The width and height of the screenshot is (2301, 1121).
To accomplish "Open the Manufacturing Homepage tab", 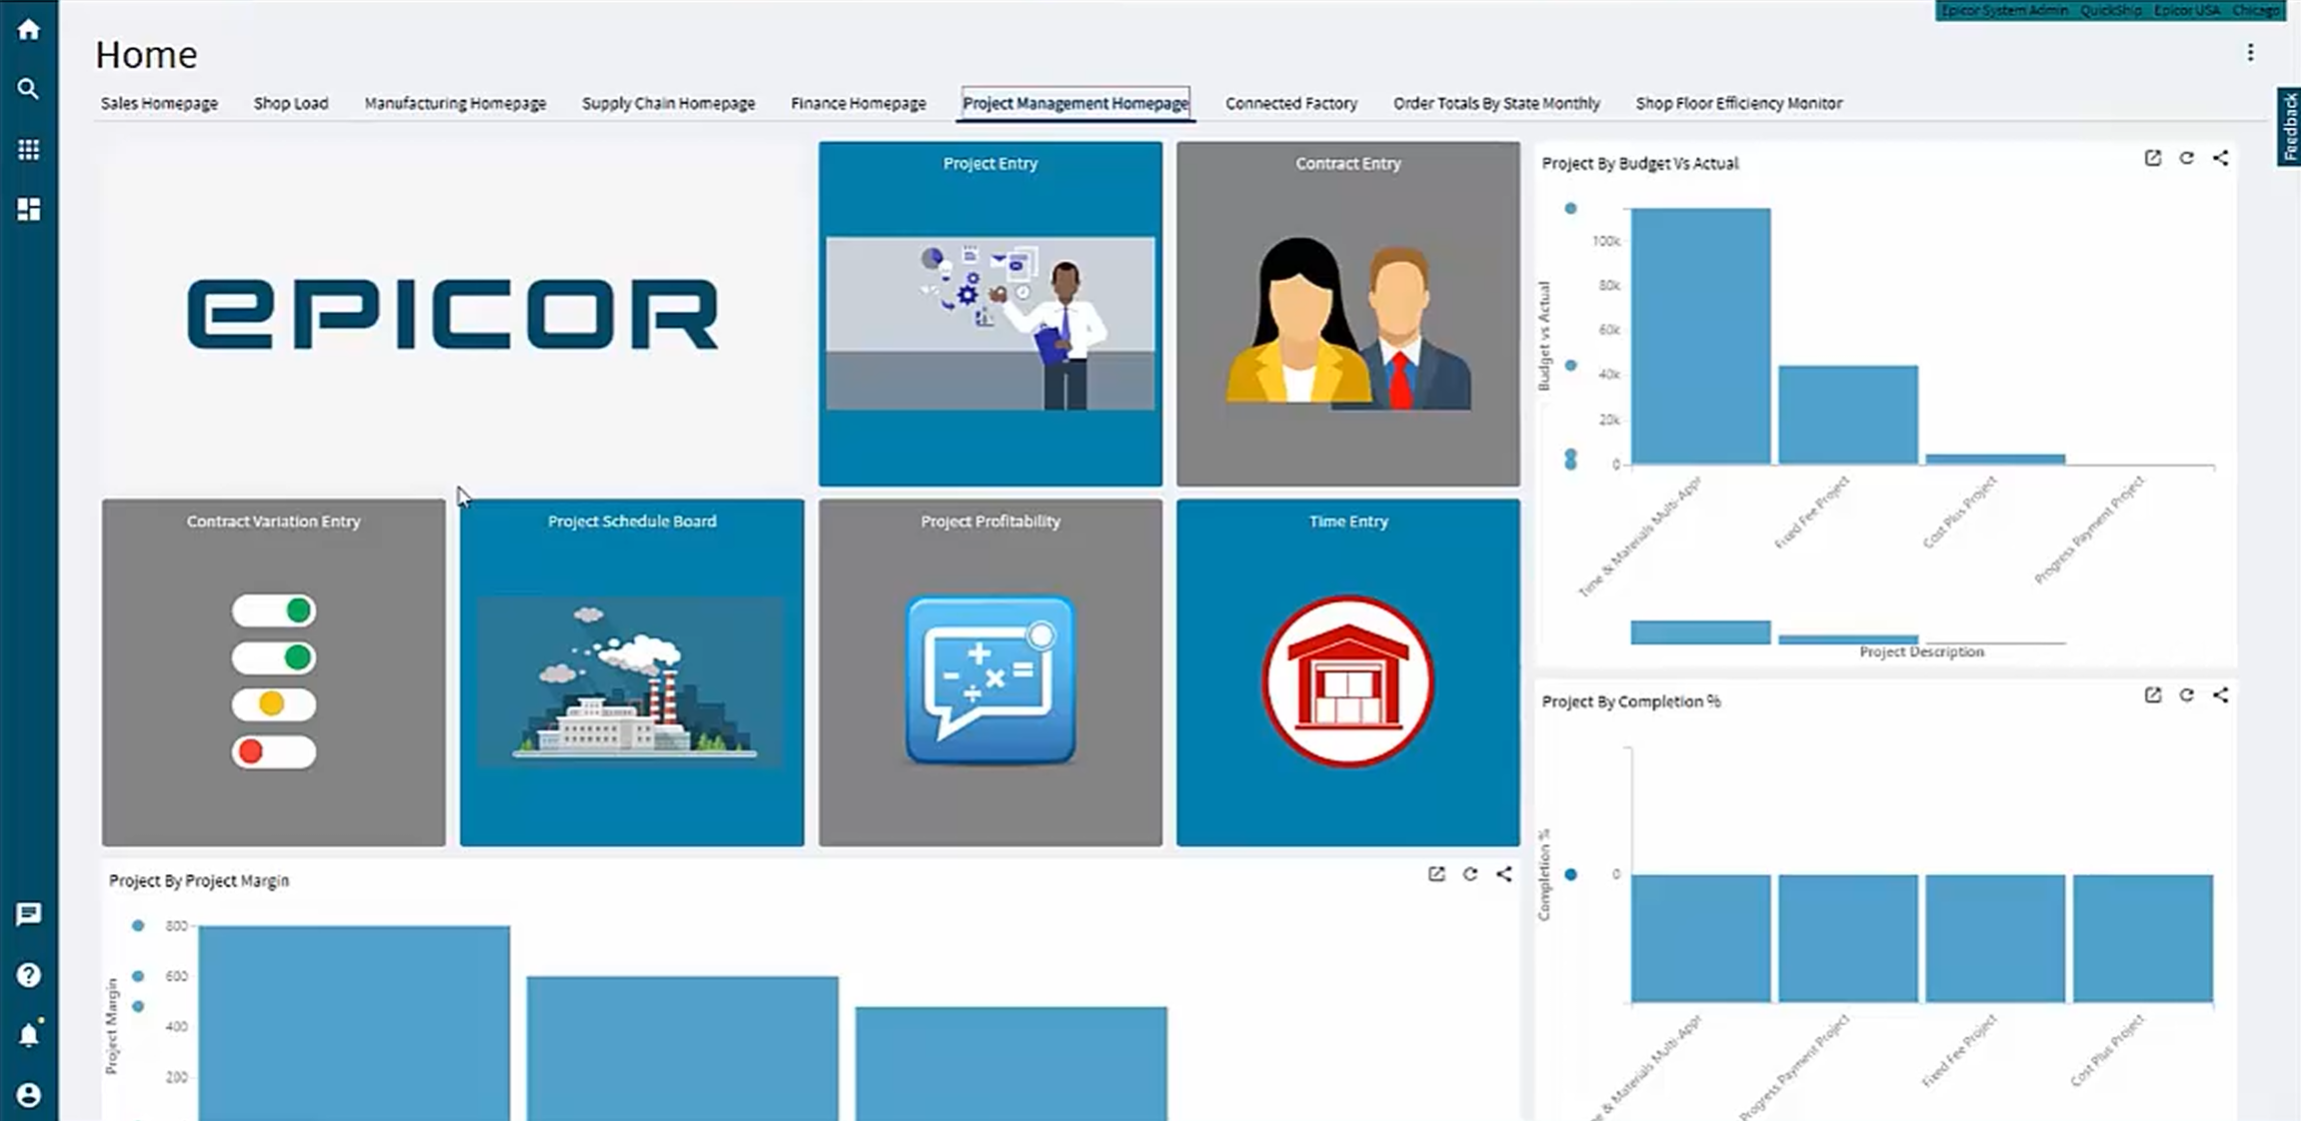I will (x=455, y=103).
